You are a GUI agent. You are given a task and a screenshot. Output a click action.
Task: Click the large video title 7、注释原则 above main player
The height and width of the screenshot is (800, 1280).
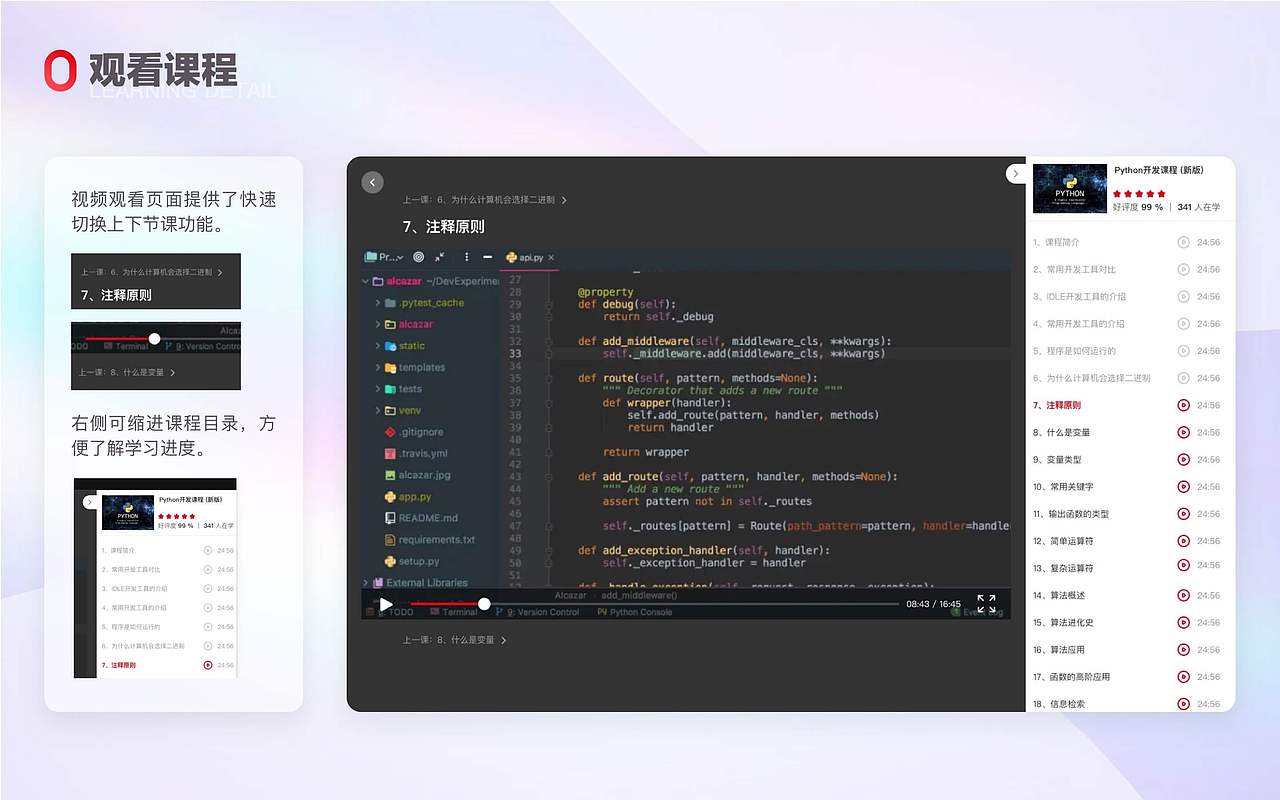pyautogui.click(x=443, y=227)
